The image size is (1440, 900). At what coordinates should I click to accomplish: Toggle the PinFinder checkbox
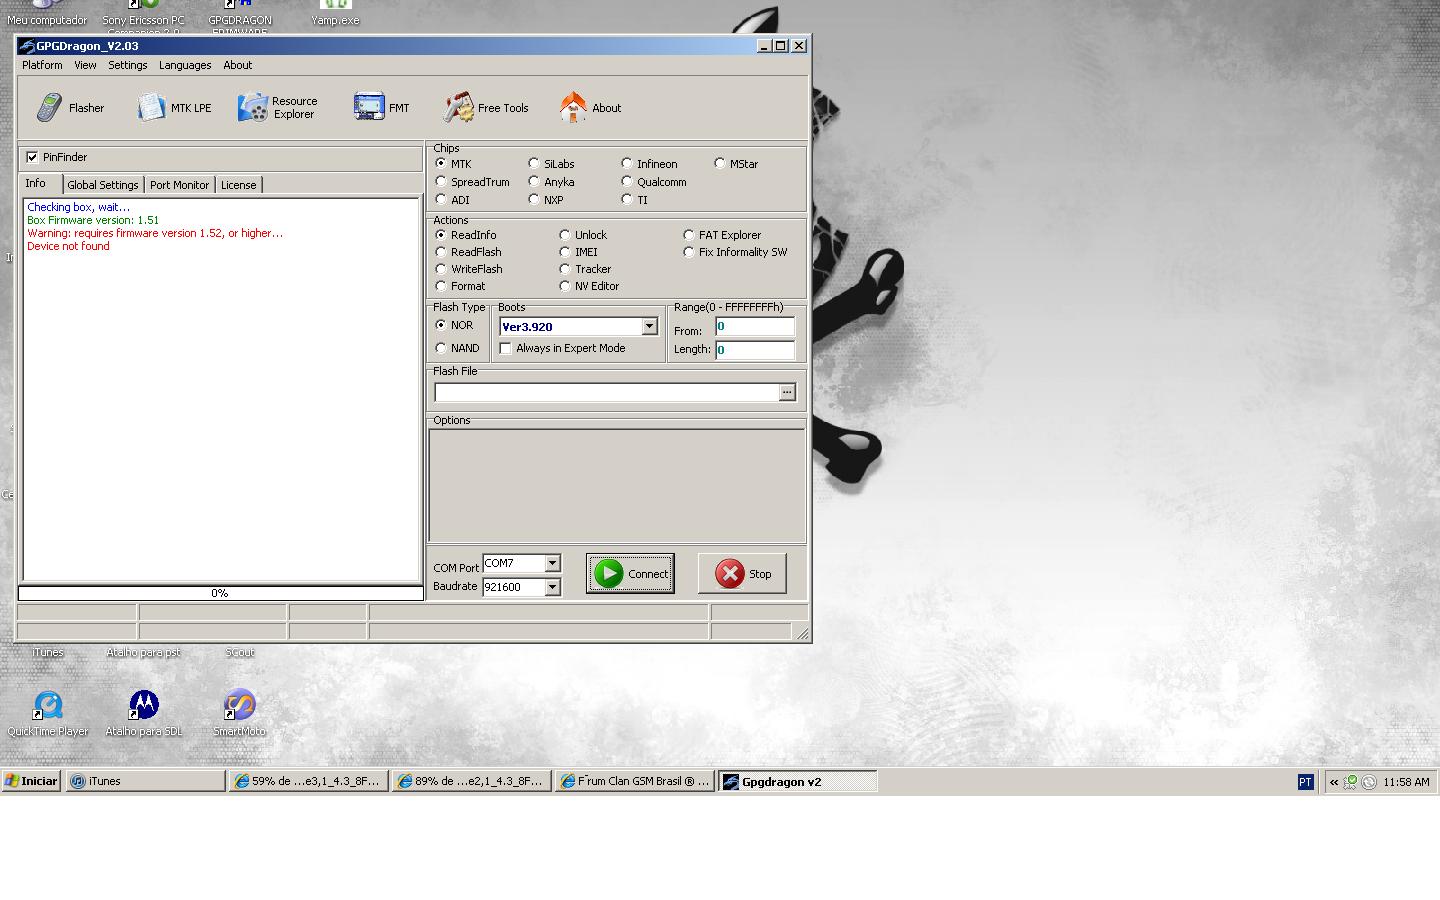[32, 157]
